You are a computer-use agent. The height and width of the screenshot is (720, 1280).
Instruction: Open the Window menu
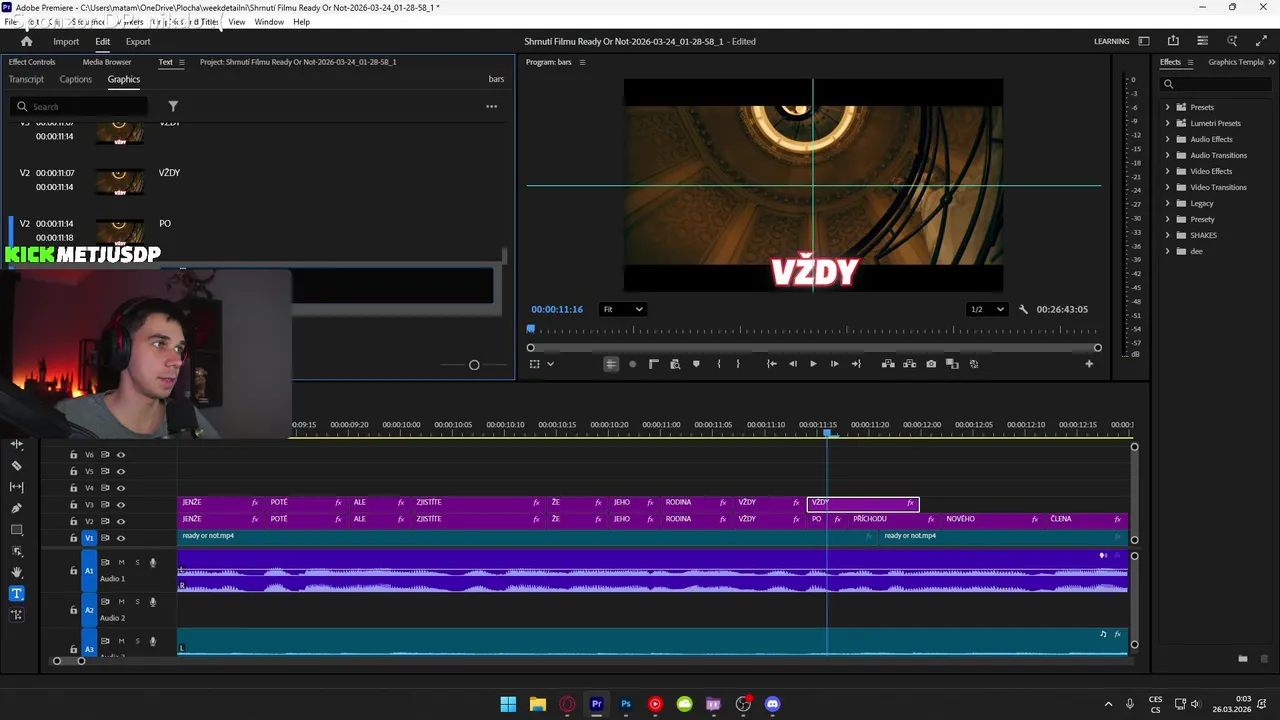[268, 22]
